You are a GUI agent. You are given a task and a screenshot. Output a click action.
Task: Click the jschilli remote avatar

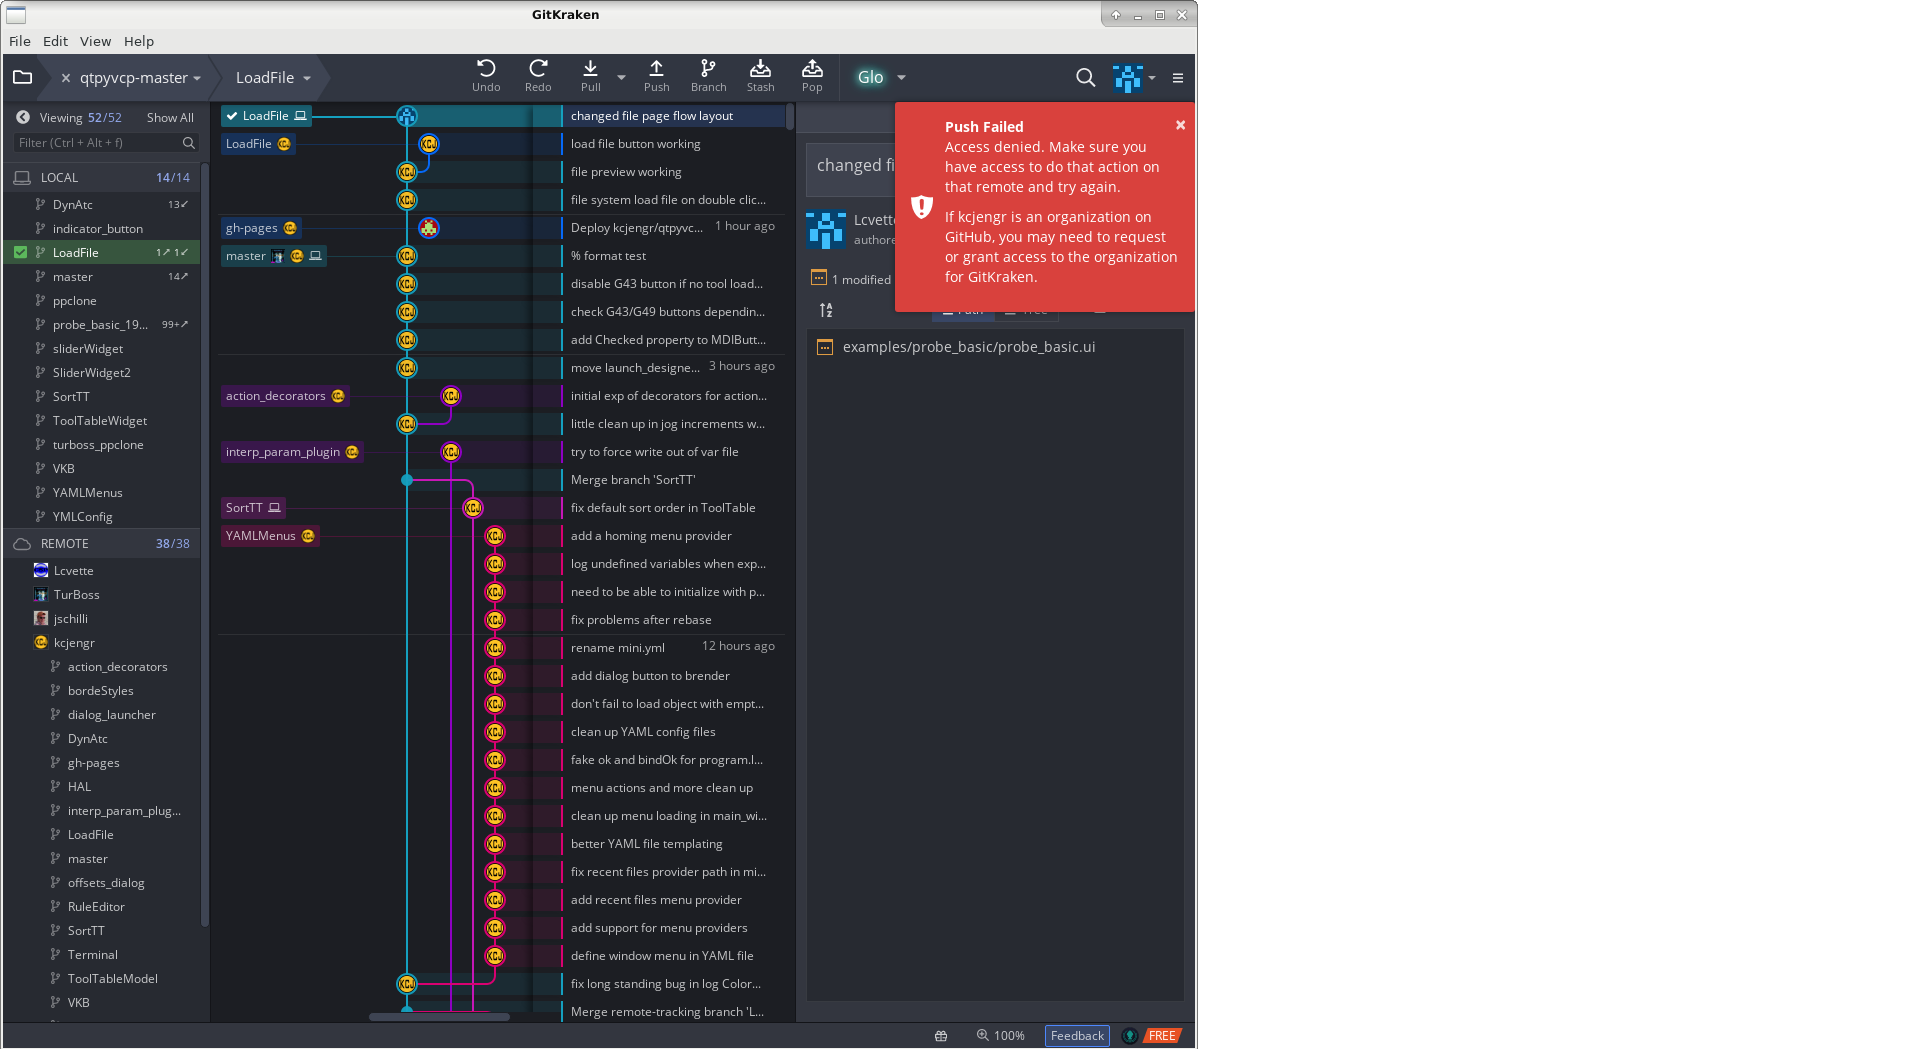[41, 618]
